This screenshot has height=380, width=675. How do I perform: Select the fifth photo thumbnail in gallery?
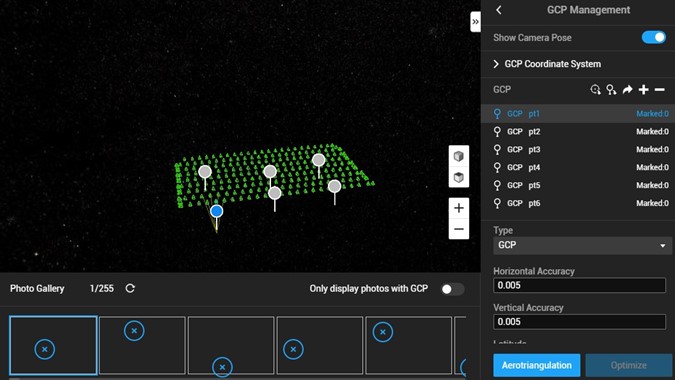point(409,345)
